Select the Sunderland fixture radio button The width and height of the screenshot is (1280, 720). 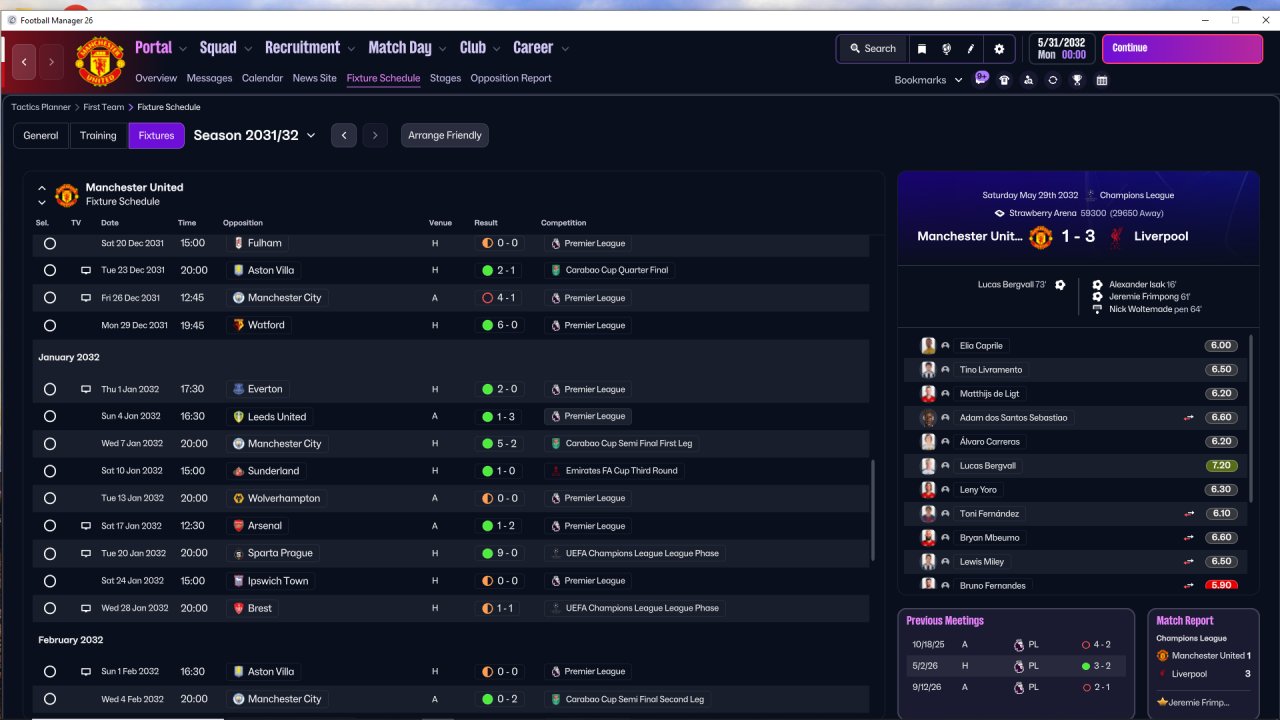pos(50,471)
